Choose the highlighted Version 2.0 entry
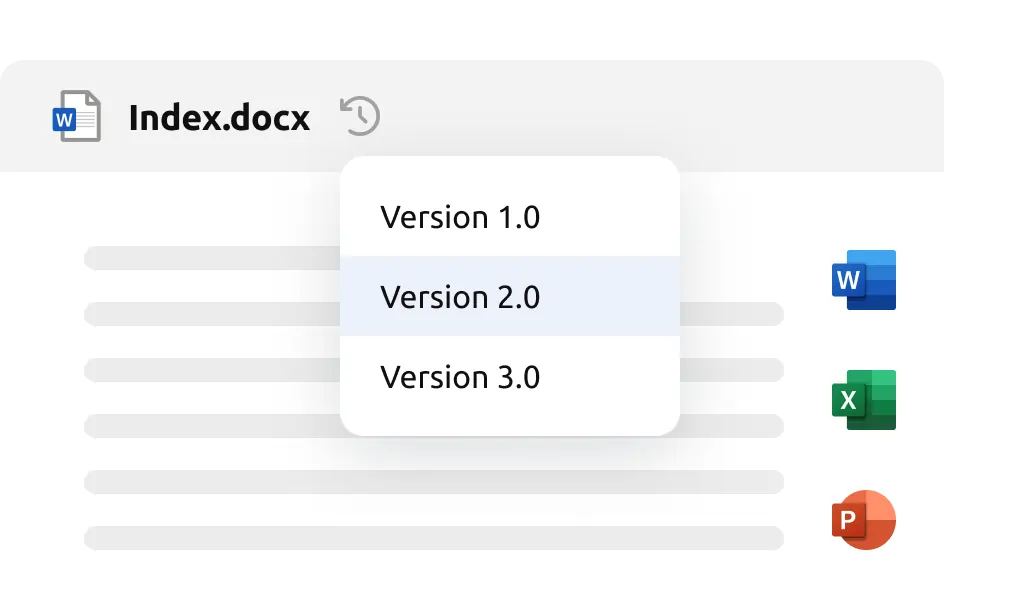 click(460, 297)
